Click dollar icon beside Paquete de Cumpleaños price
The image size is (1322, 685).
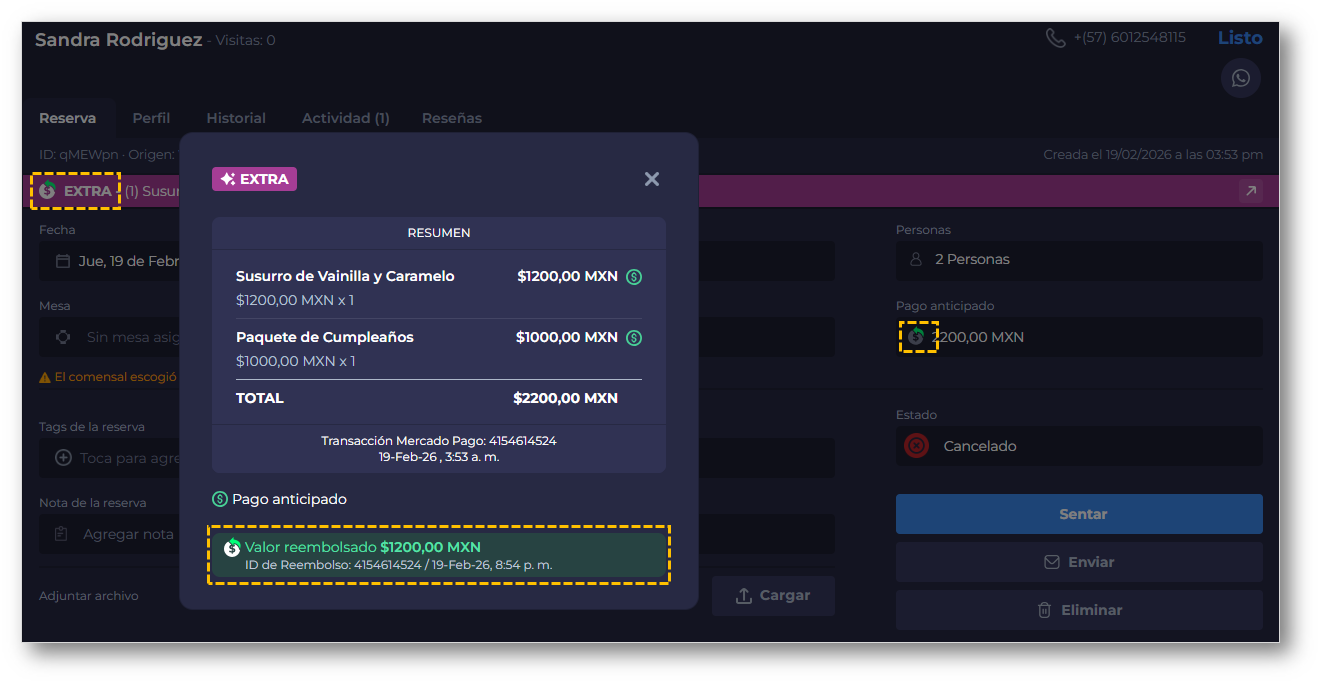[634, 338]
